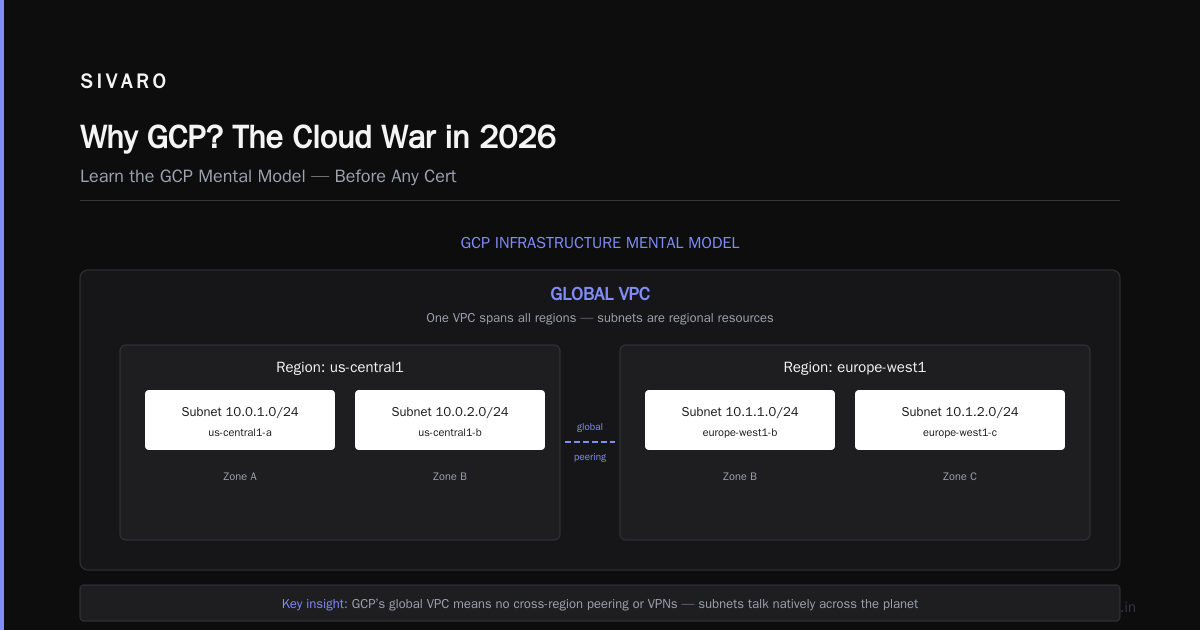Screen dimensions: 1200x630
Task: Click the 'Region: europe-west1' header
Action: click(x=855, y=367)
